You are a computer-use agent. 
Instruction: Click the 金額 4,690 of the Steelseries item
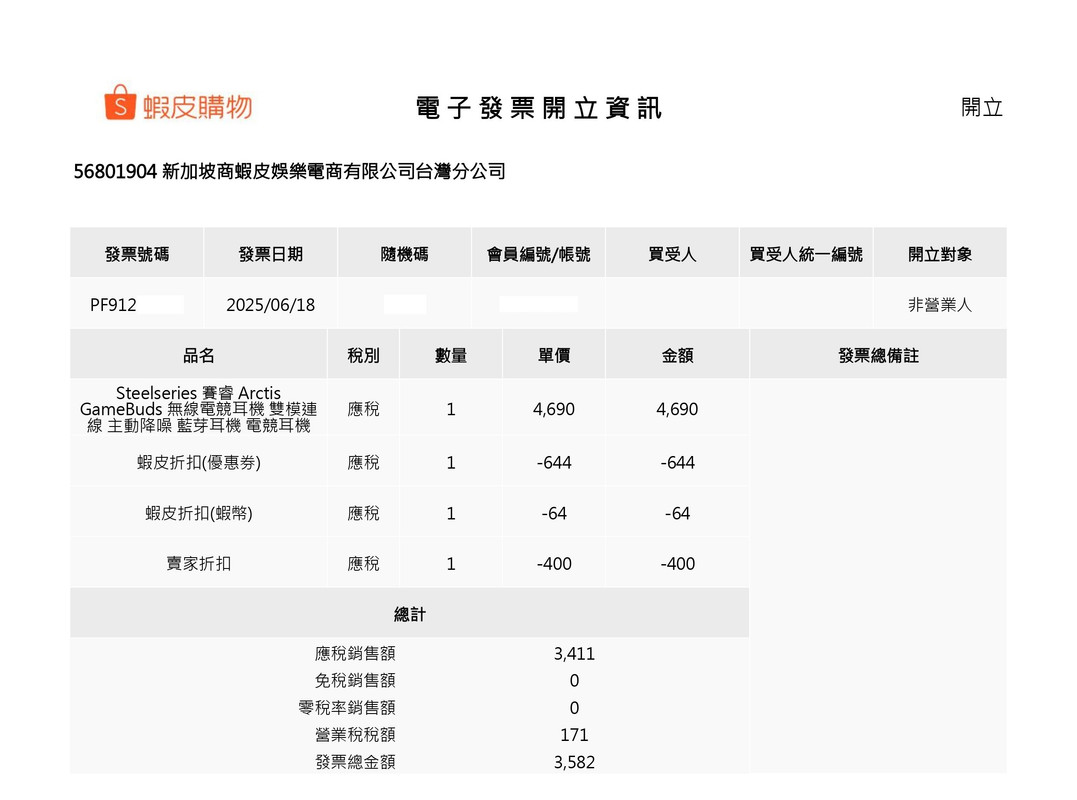[x=677, y=409]
